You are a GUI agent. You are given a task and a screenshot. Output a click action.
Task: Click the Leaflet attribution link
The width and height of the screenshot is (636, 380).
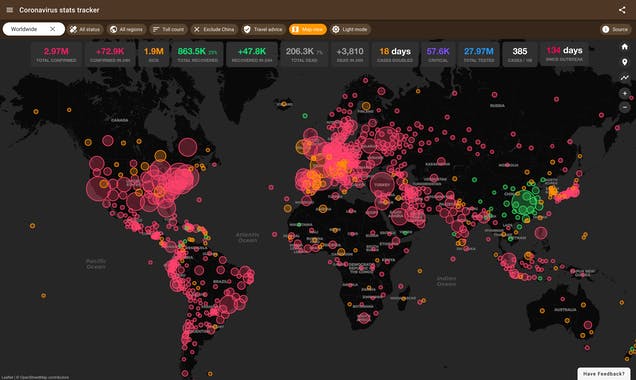7,378
